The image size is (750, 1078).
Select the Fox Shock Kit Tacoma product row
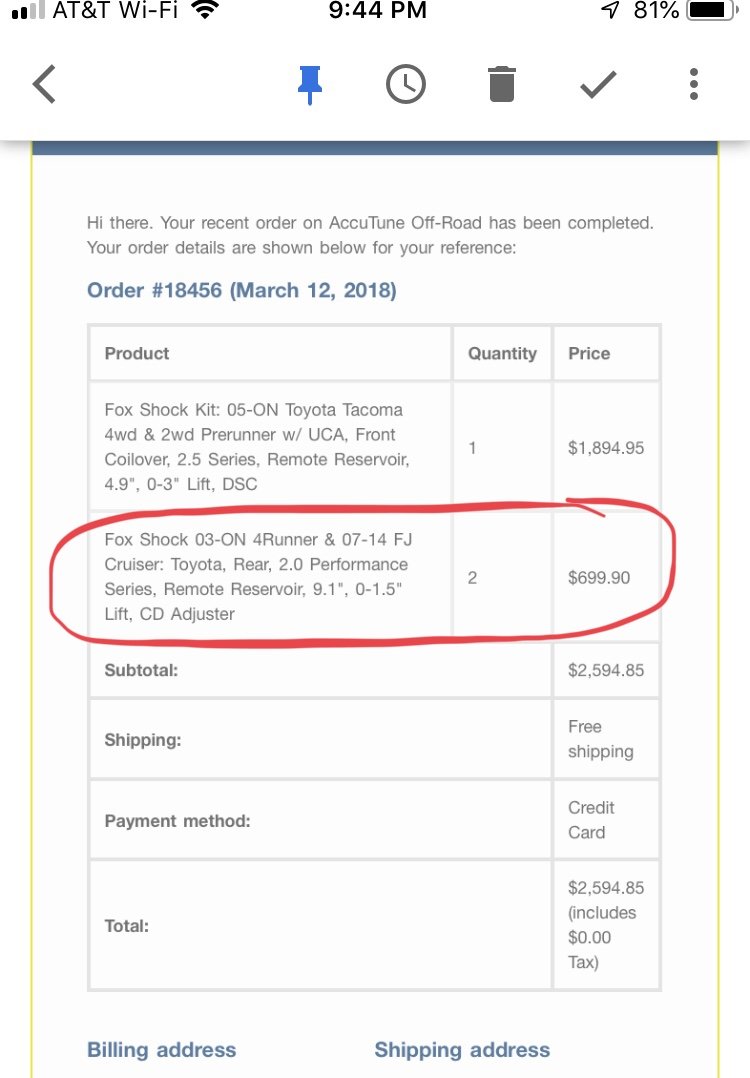pyautogui.click(x=375, y=447)
